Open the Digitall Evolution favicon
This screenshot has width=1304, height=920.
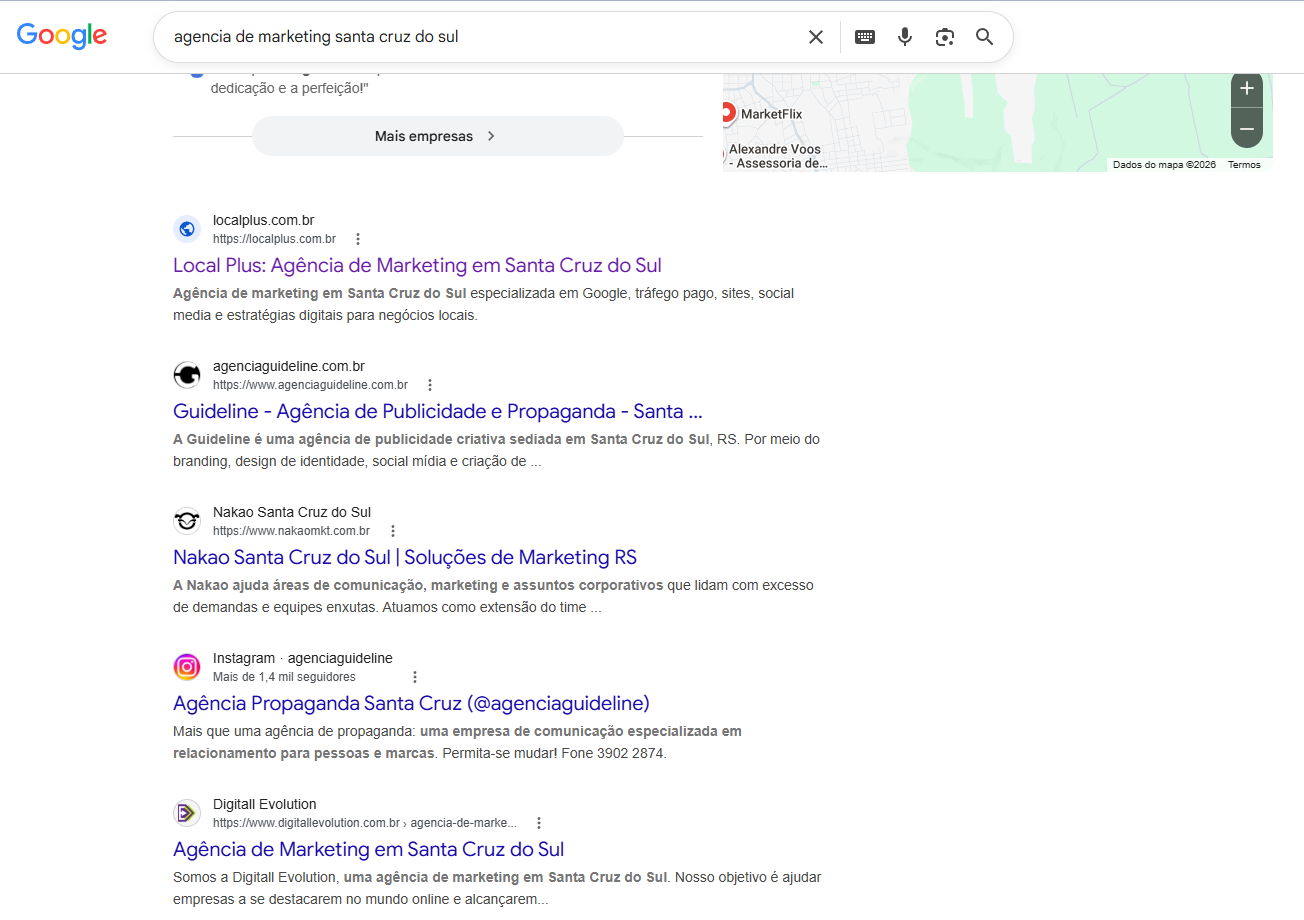point(187,813)
